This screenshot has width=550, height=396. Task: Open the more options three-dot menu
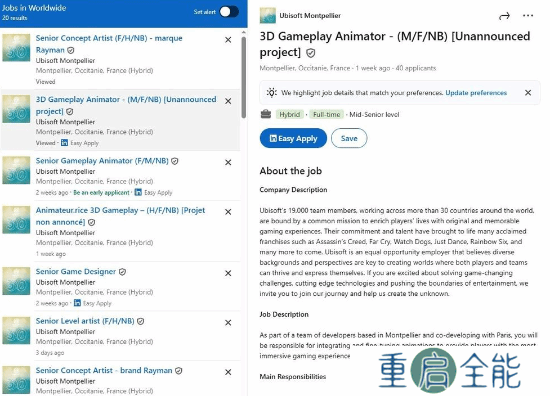pos(528,15)
